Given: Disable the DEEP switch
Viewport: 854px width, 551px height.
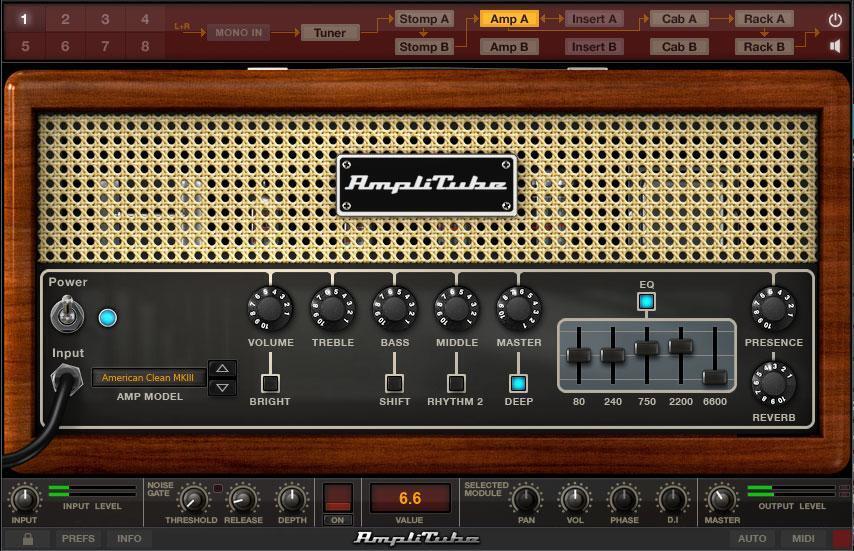Looking at the screenshot, I should pos(518,383).
